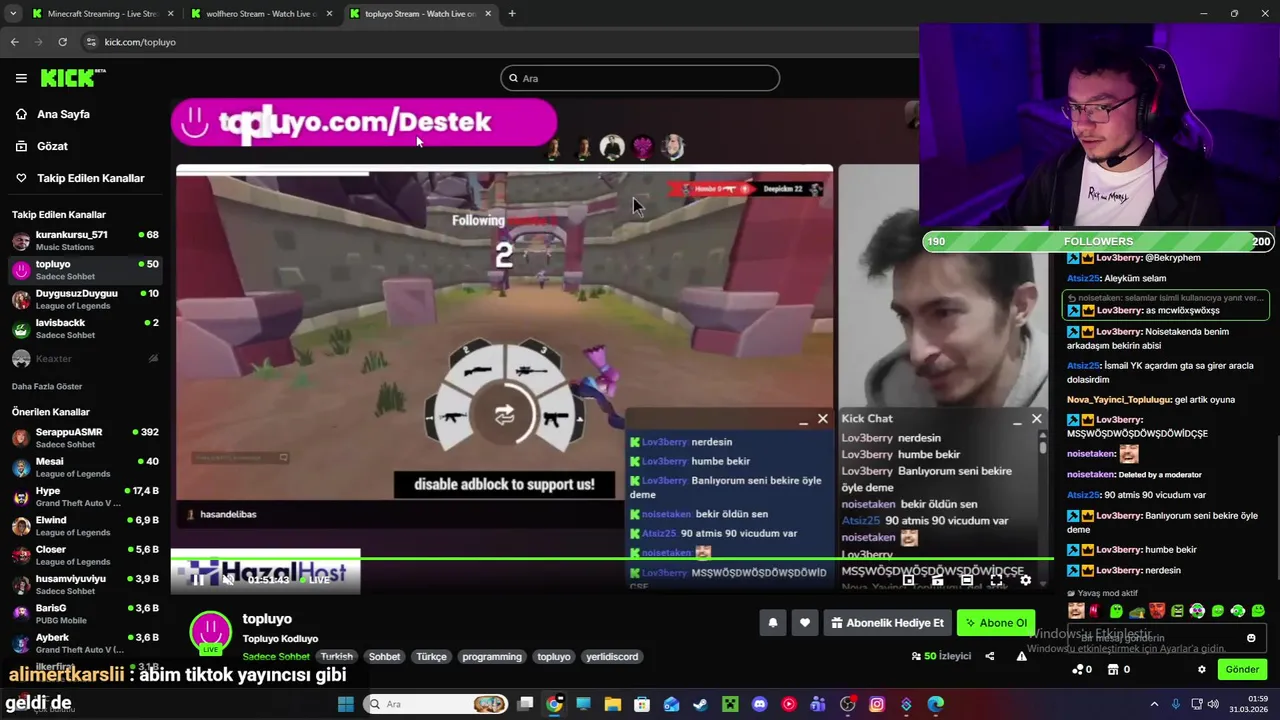The image size is (1280, 720).
Task: Click topluyo channel avatar with LIVE badge
Action: (x=210, y=634)
